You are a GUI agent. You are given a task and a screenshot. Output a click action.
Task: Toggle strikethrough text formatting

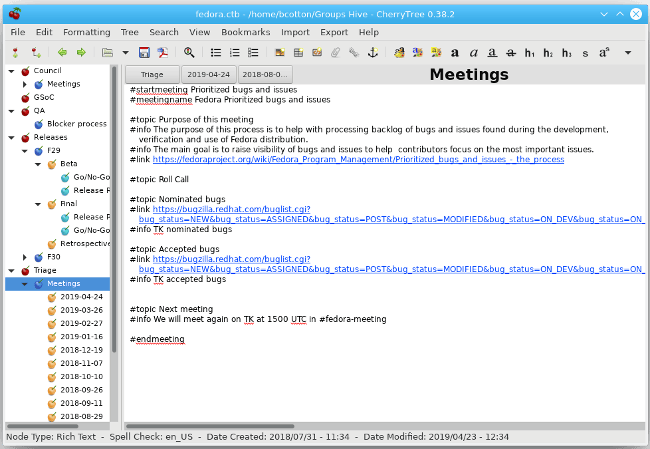click(511, 52)
